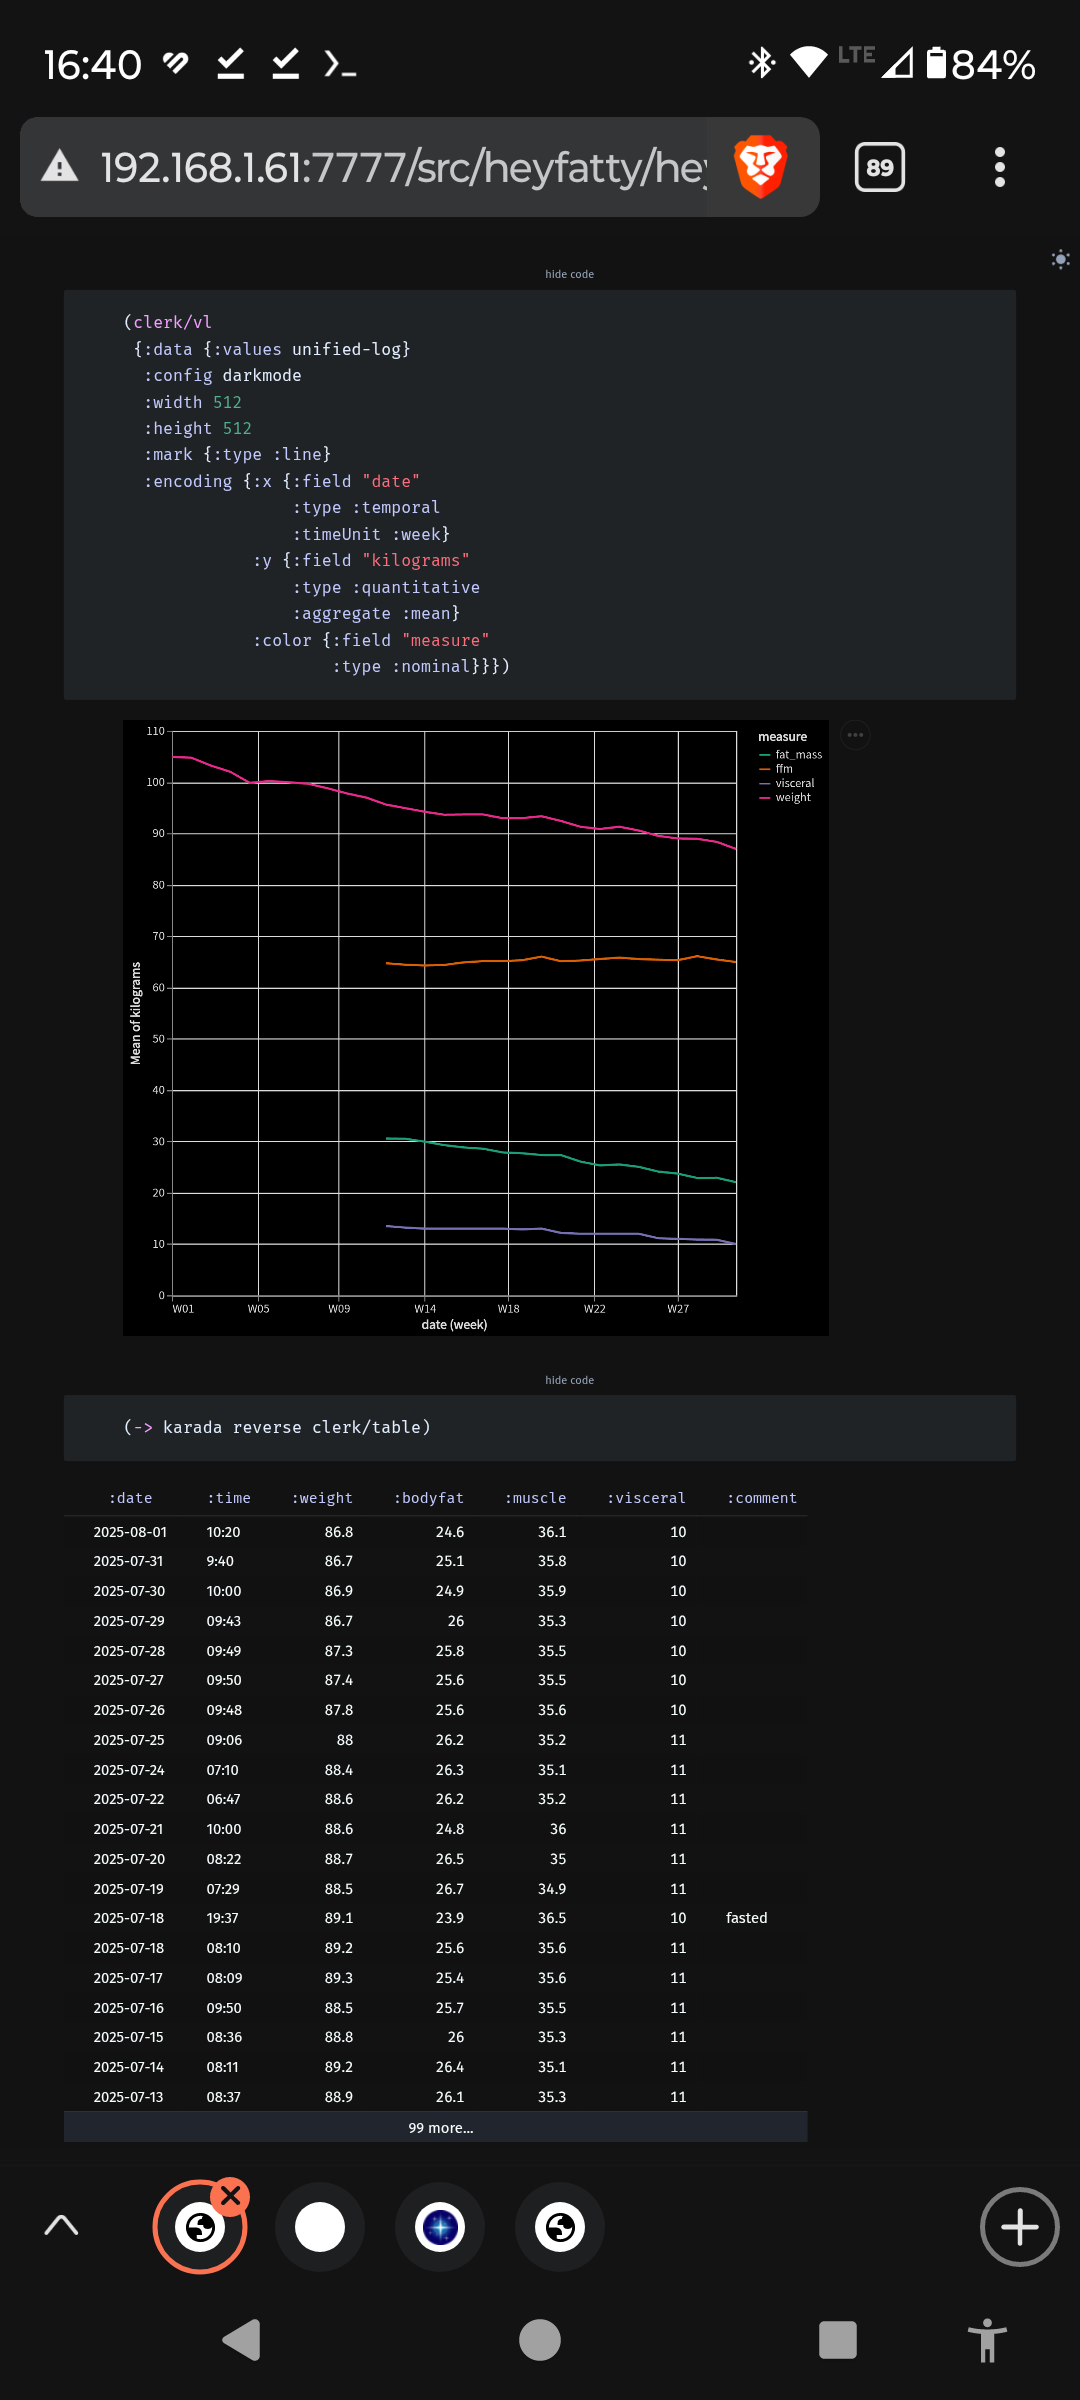This screenshot has height=2400, width=1080.
Task: Tap the fat_mass legend color entry
Action: (790, 755)
